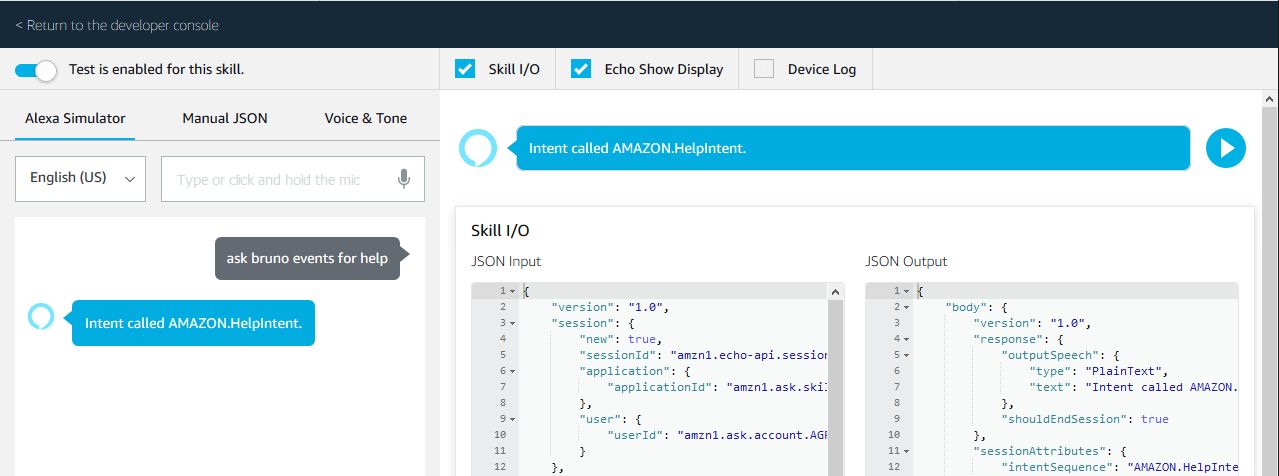Select the Alexa Simulator tab
Screen dimensions: 1279x476
coord(75,118)
